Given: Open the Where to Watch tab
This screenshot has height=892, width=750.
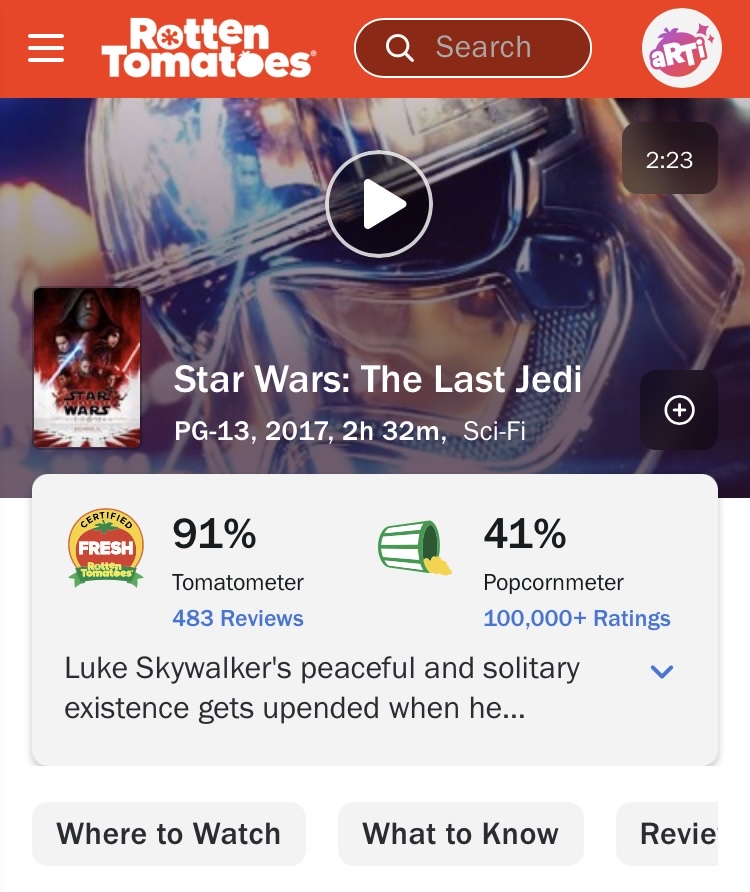Looking at the screenshot, I should (x=169, y=833).
